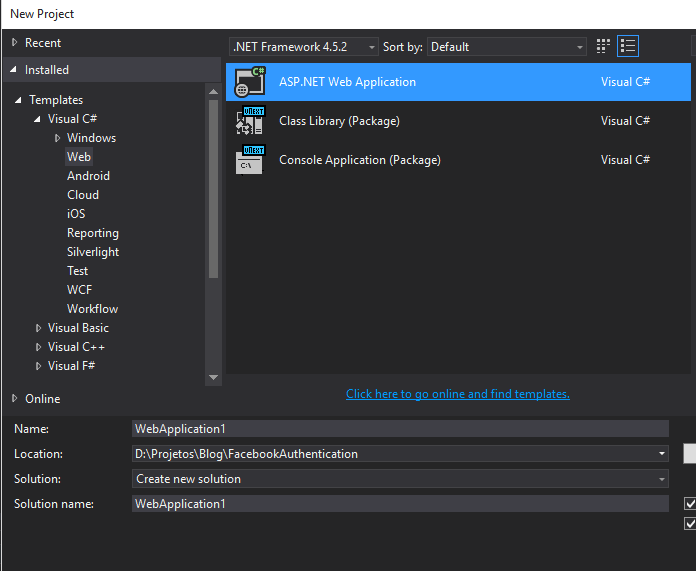Toggle the upper checkbox beside Solution name
Screen dimensions: 696x571
[x=690, y=503]
